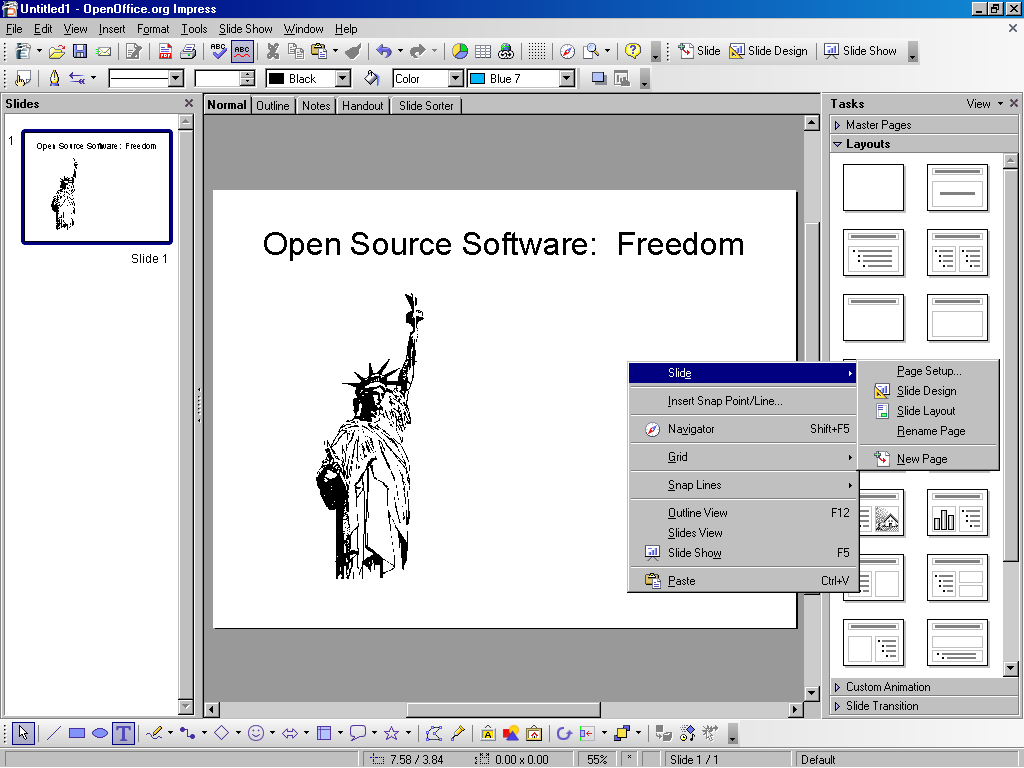Select the Ellipse drawing tool
Viewport: 1024px width, 768px height.
[100, 733]
